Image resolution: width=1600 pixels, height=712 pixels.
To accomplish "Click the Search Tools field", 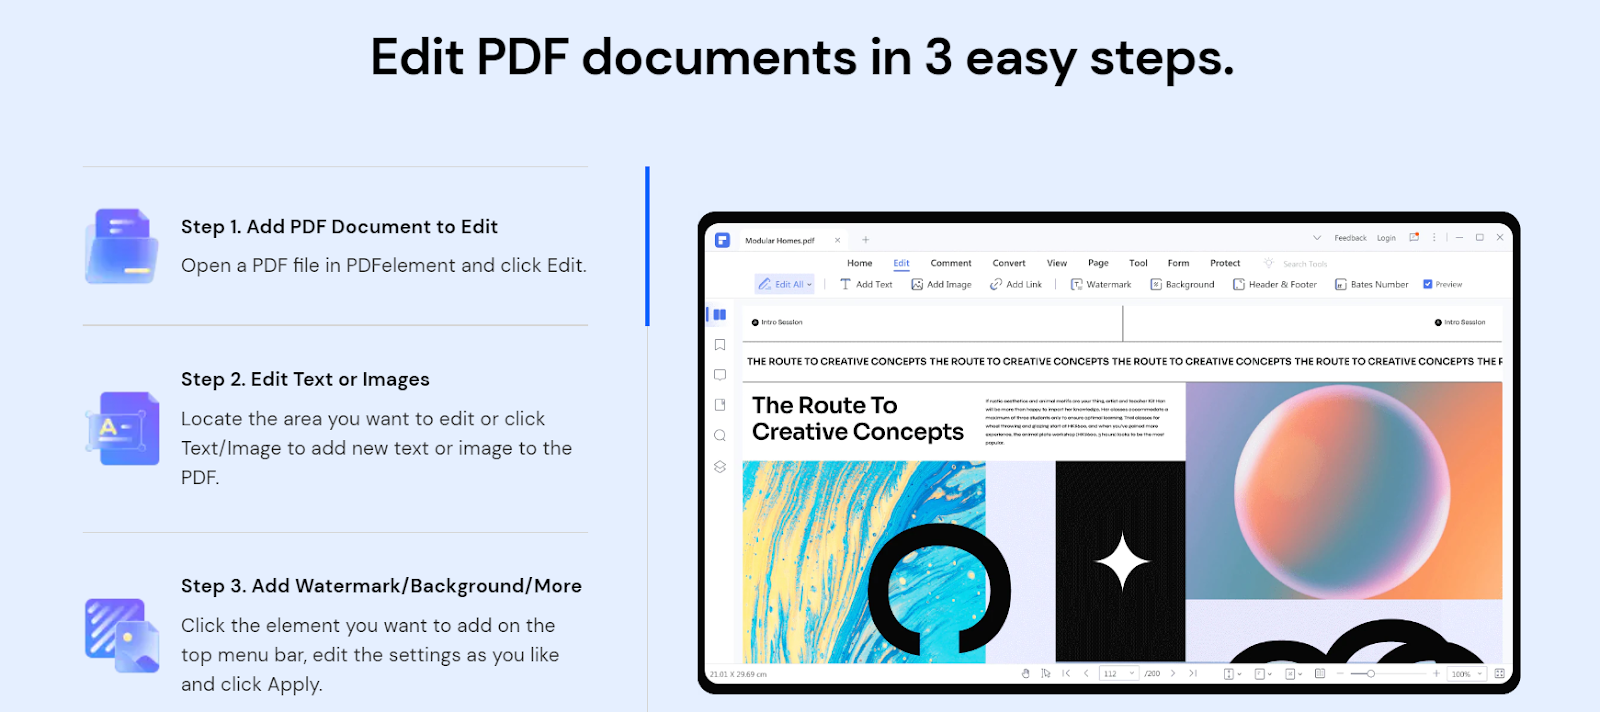I will [x=1305, y=264].
